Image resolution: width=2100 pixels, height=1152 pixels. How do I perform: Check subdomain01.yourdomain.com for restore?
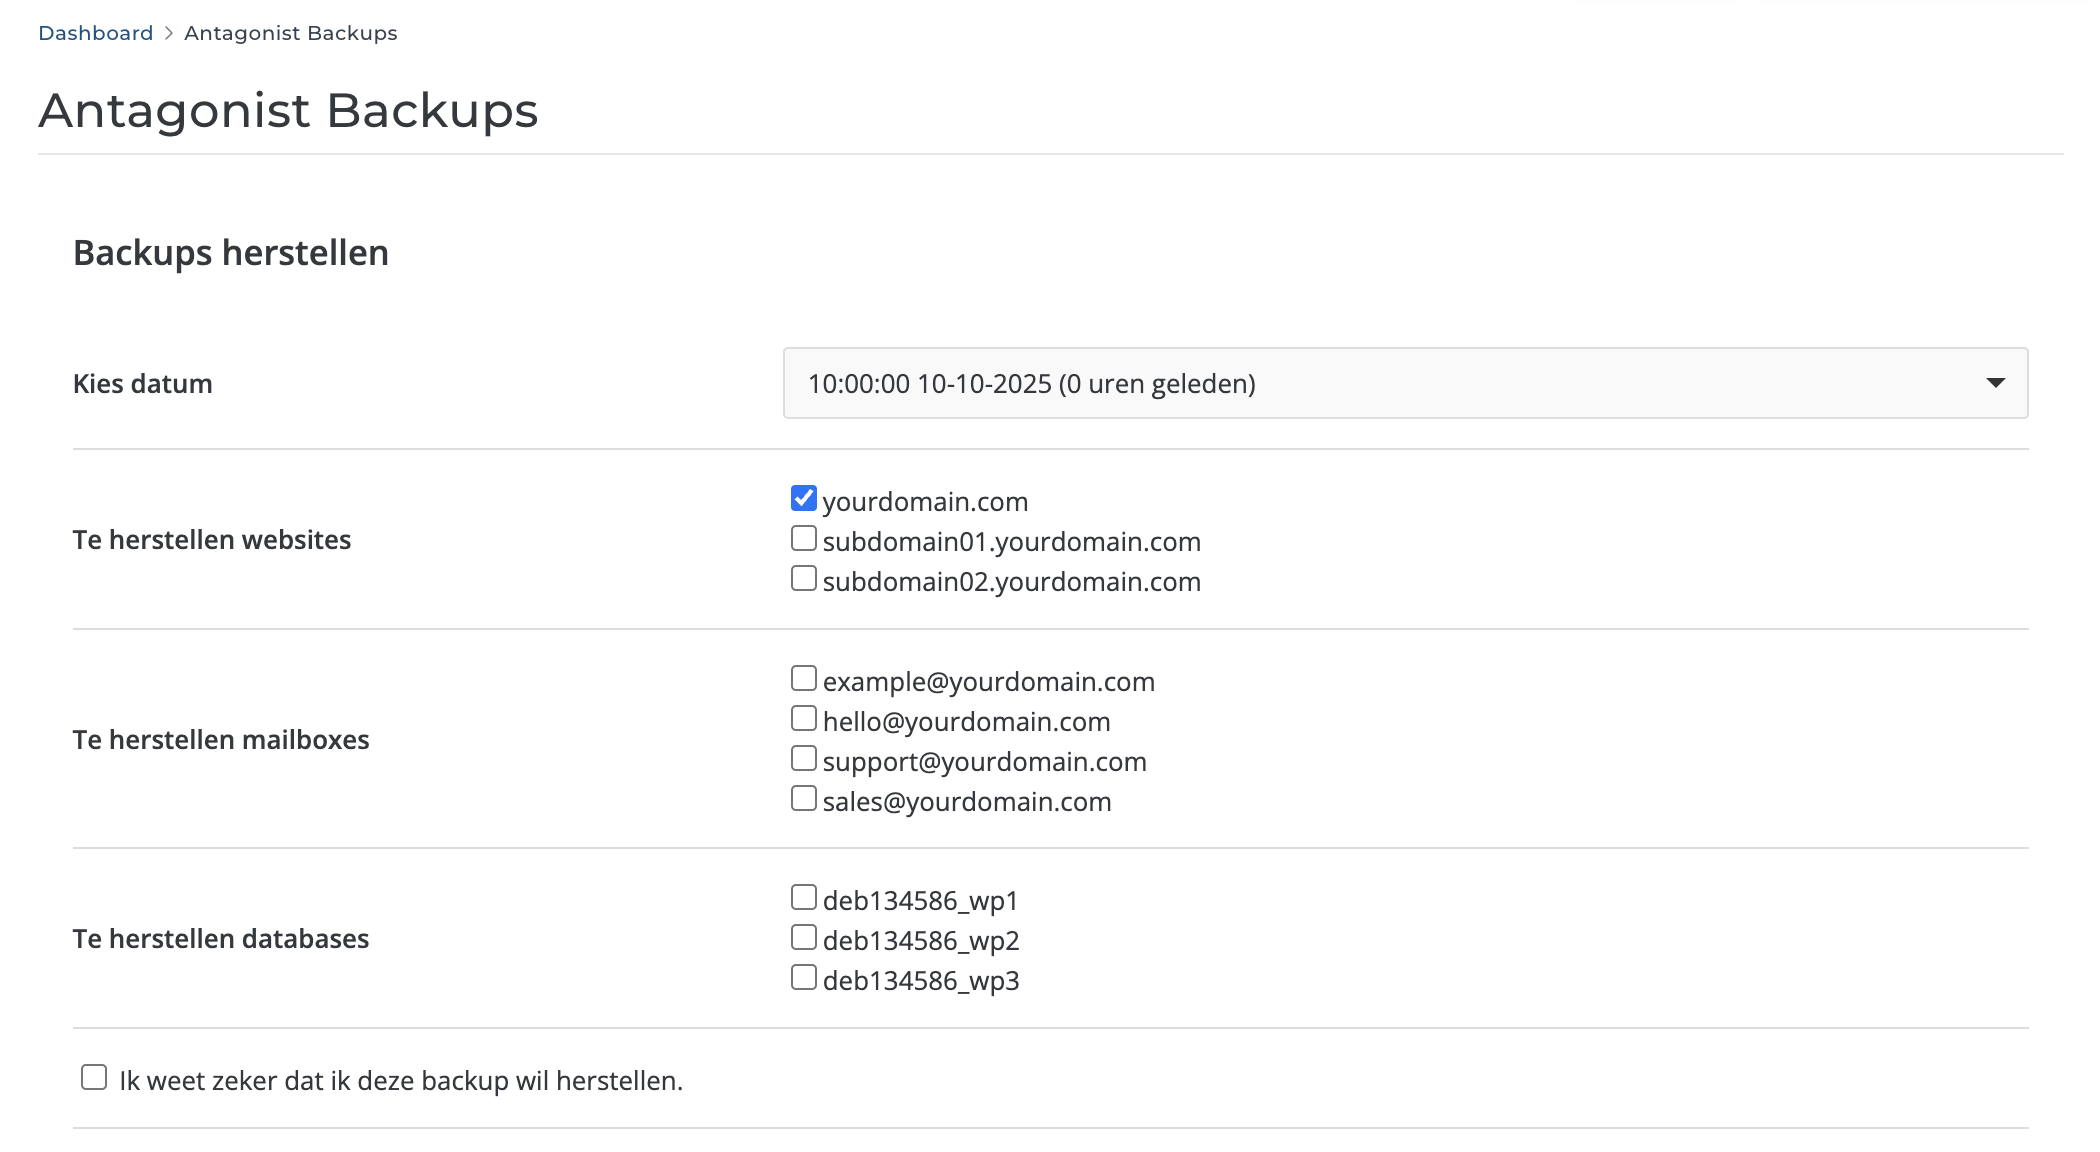click(x=803, y=538)
